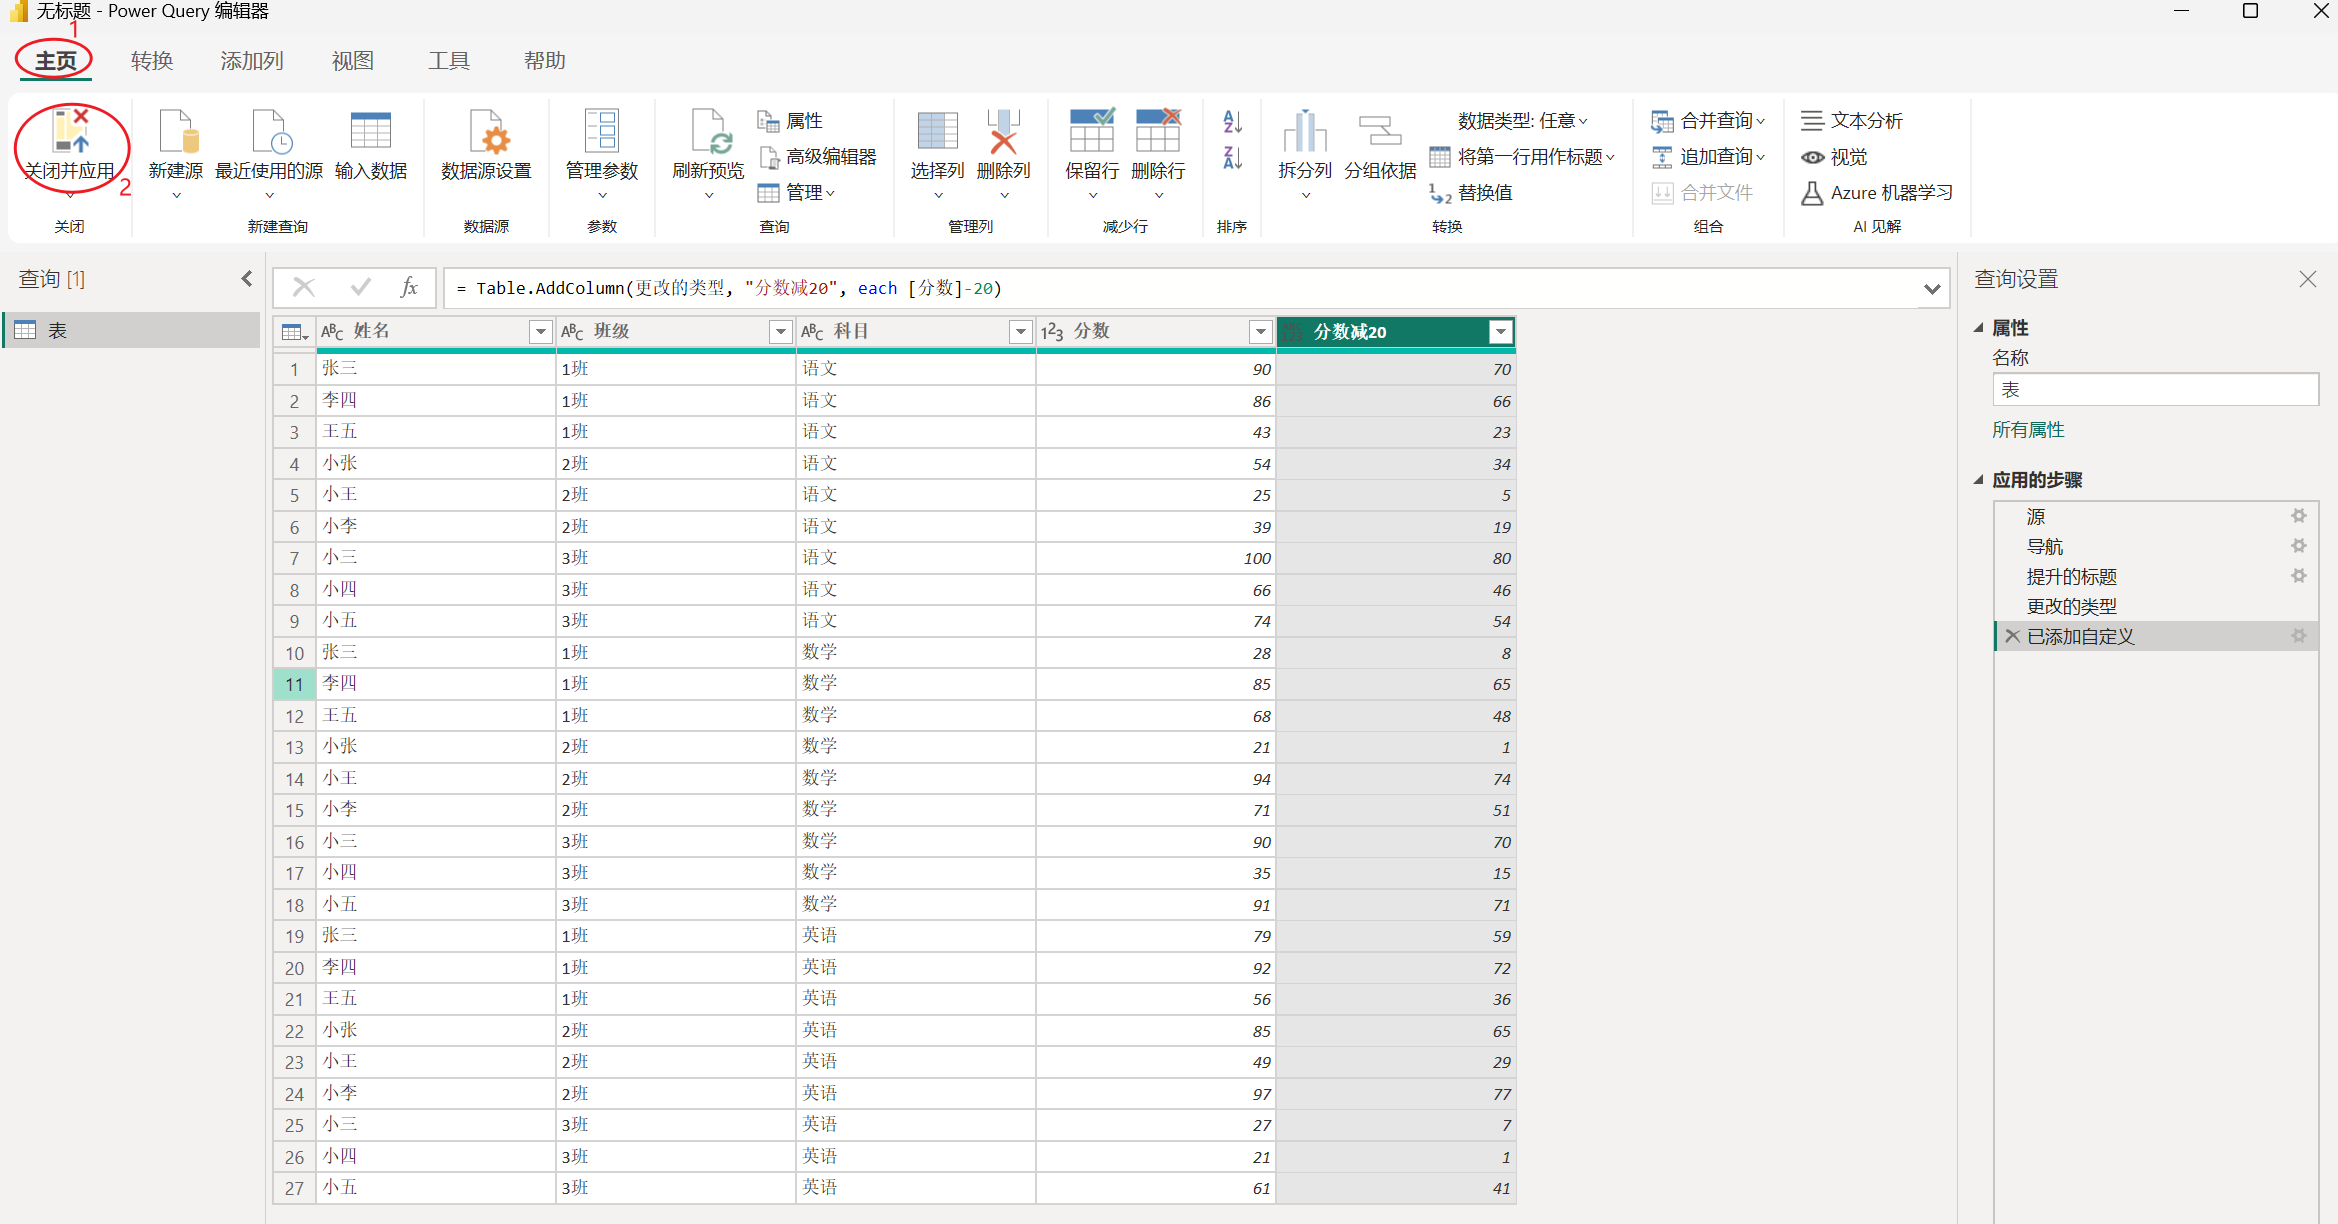
Task: Expand the formula bar chevron
Action: tap(1931, 289)
